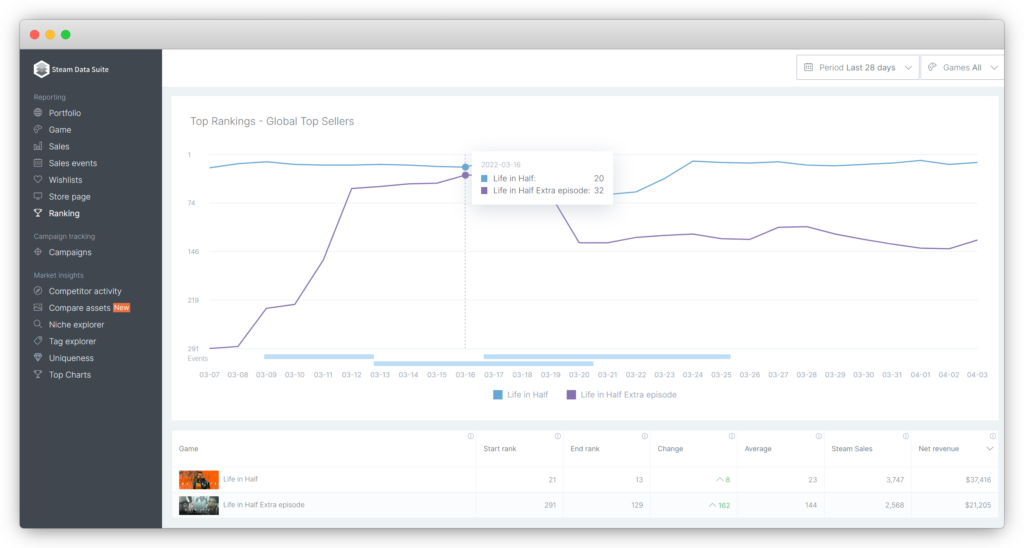Click the Game icon in the sidebar
This screenshot has width=1024, height=548.
point(38,129)
